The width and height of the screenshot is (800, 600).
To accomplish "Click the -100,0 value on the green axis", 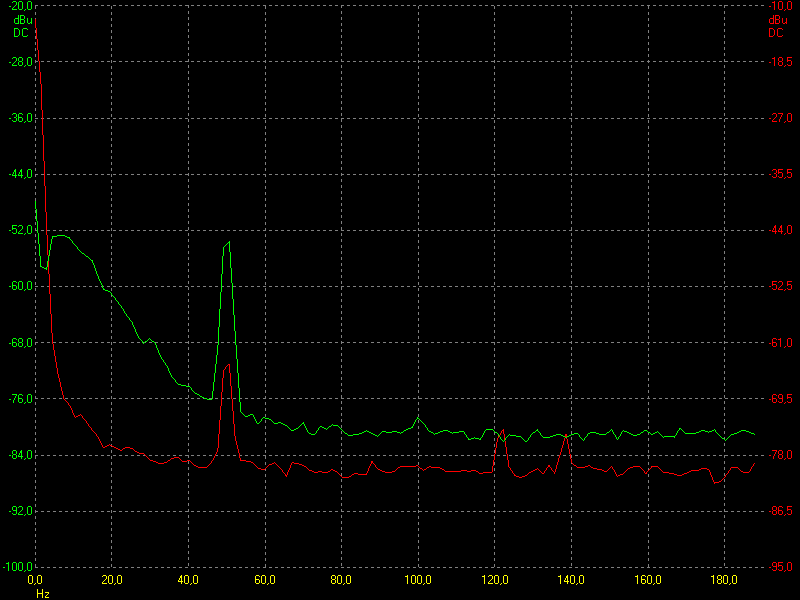I will click(18, 567).
